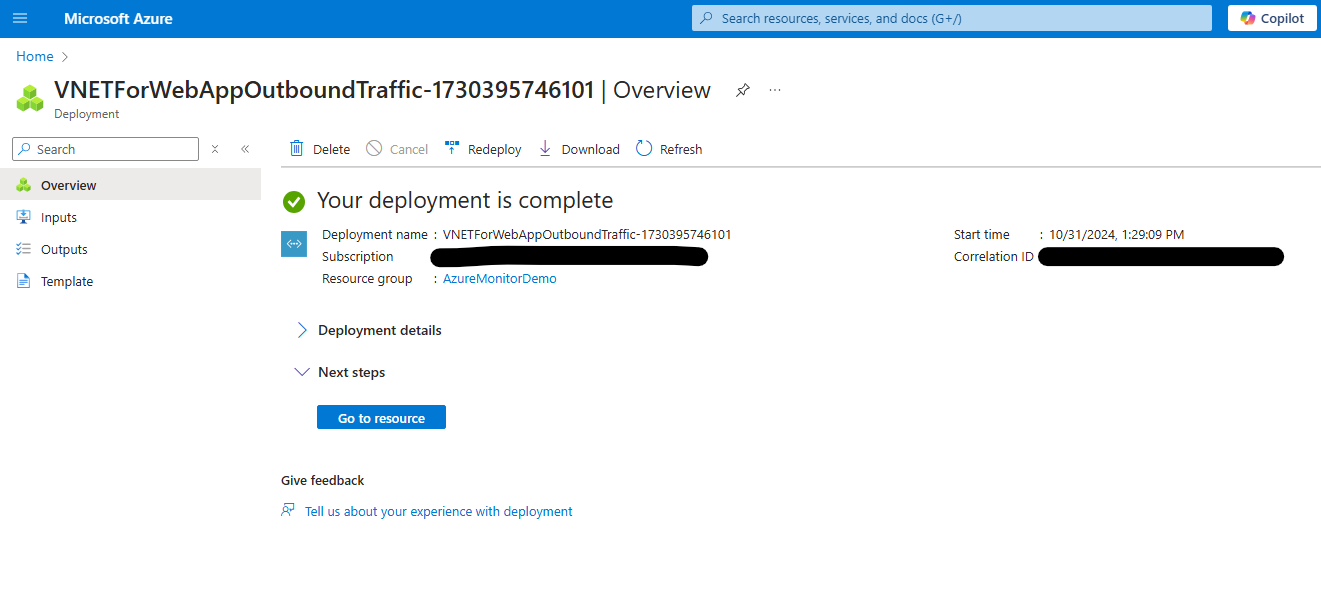Click the Delete trash can icon

[297, 149]
